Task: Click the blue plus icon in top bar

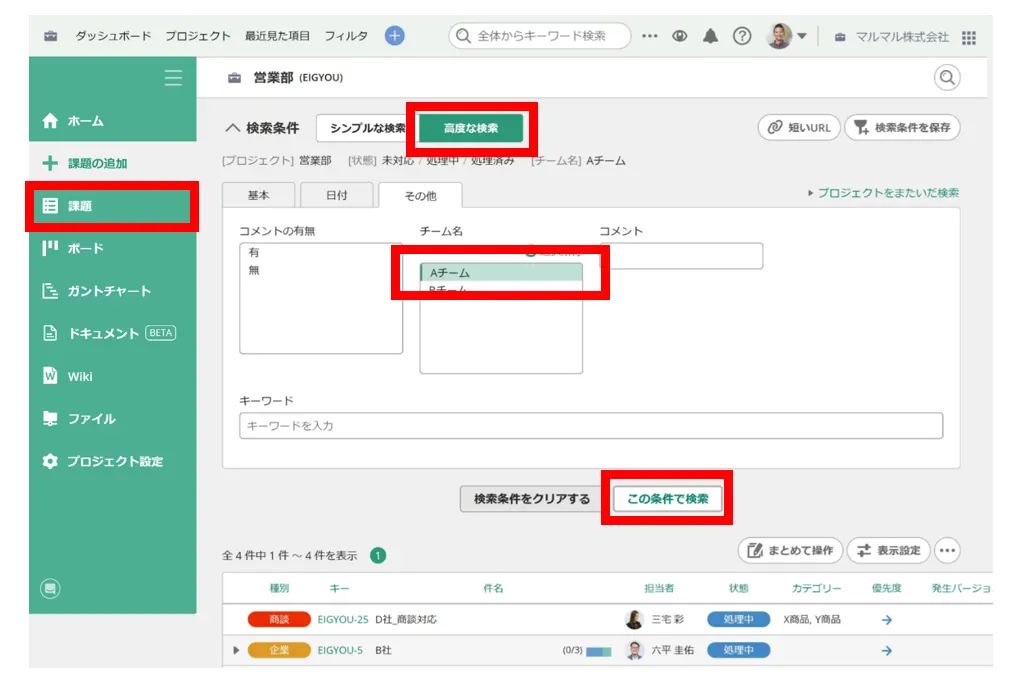Action: click(x=395, y=36)
